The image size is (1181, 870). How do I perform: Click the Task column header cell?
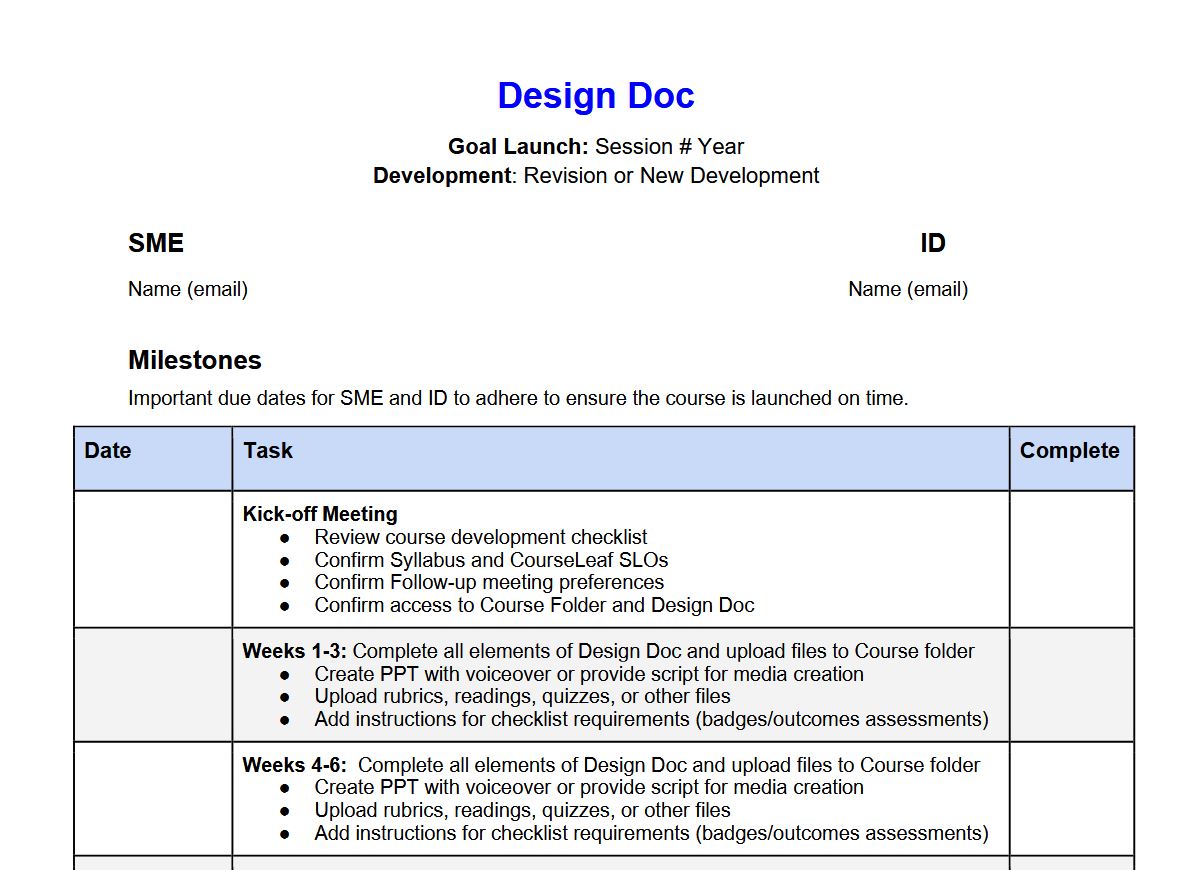coord(267,451)
